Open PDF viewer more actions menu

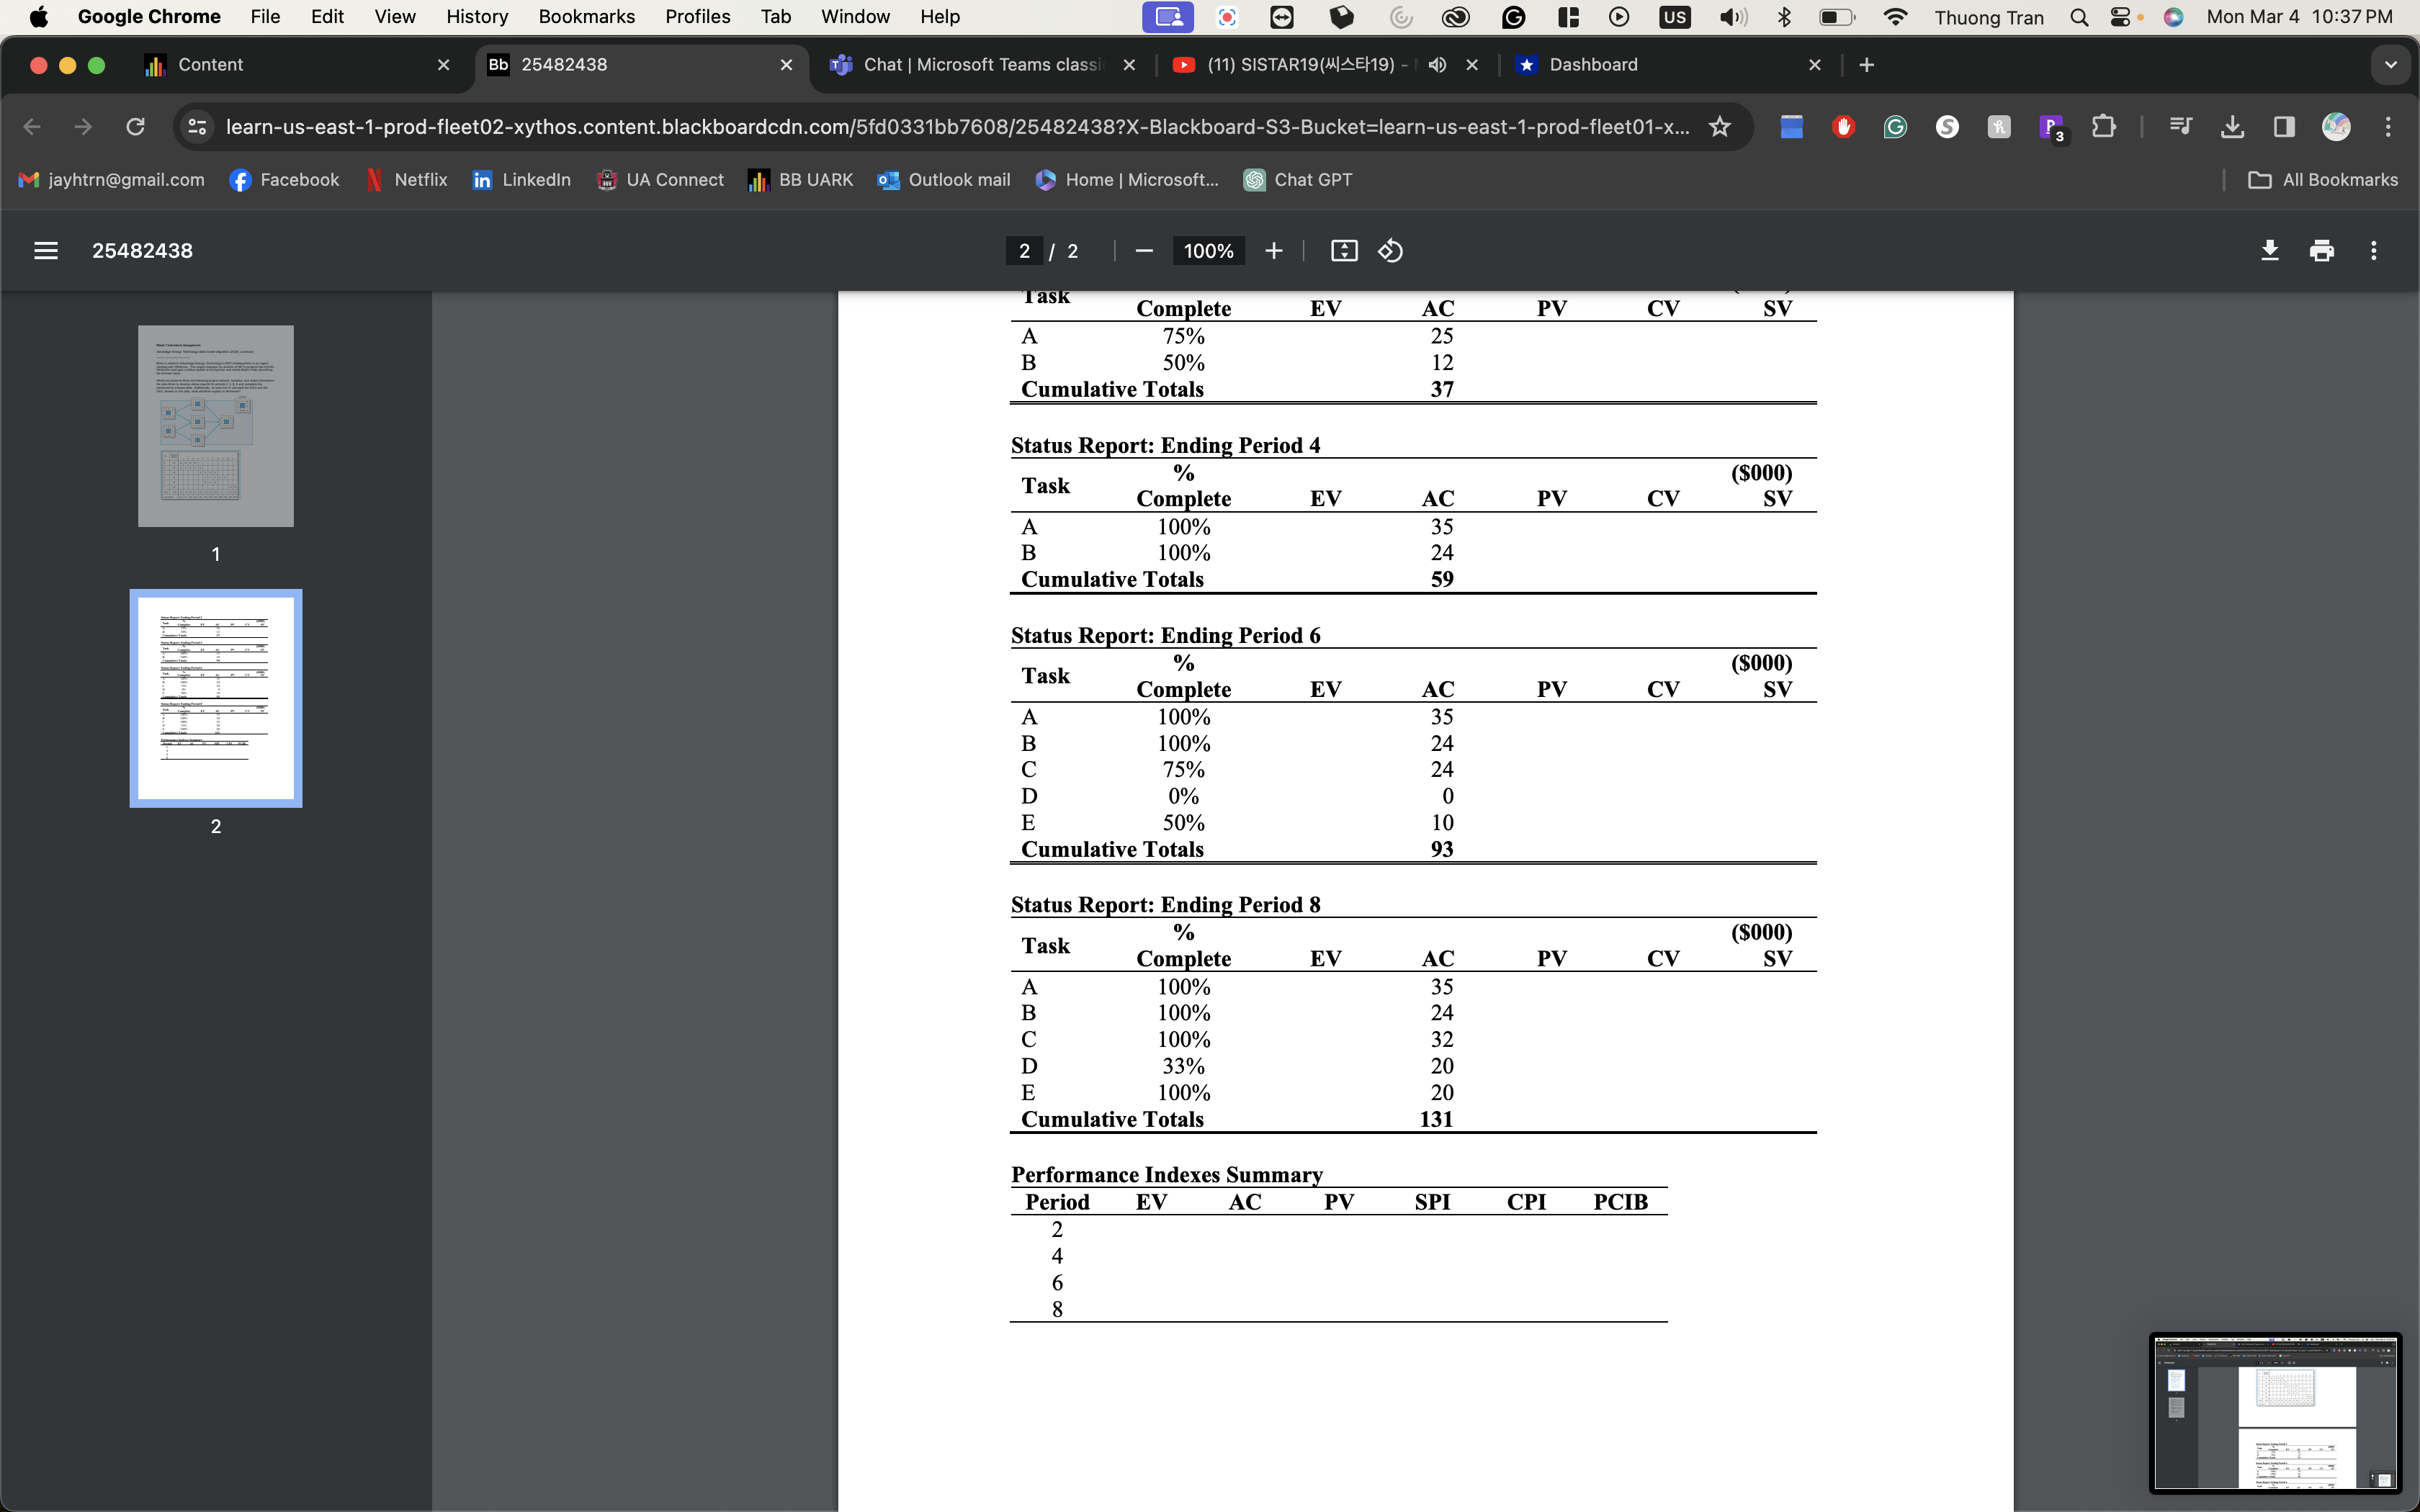(x=2373, y=251)
